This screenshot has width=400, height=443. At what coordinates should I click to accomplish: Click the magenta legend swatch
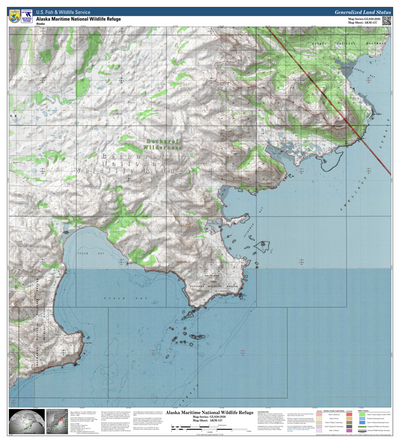tap(349, 431)
